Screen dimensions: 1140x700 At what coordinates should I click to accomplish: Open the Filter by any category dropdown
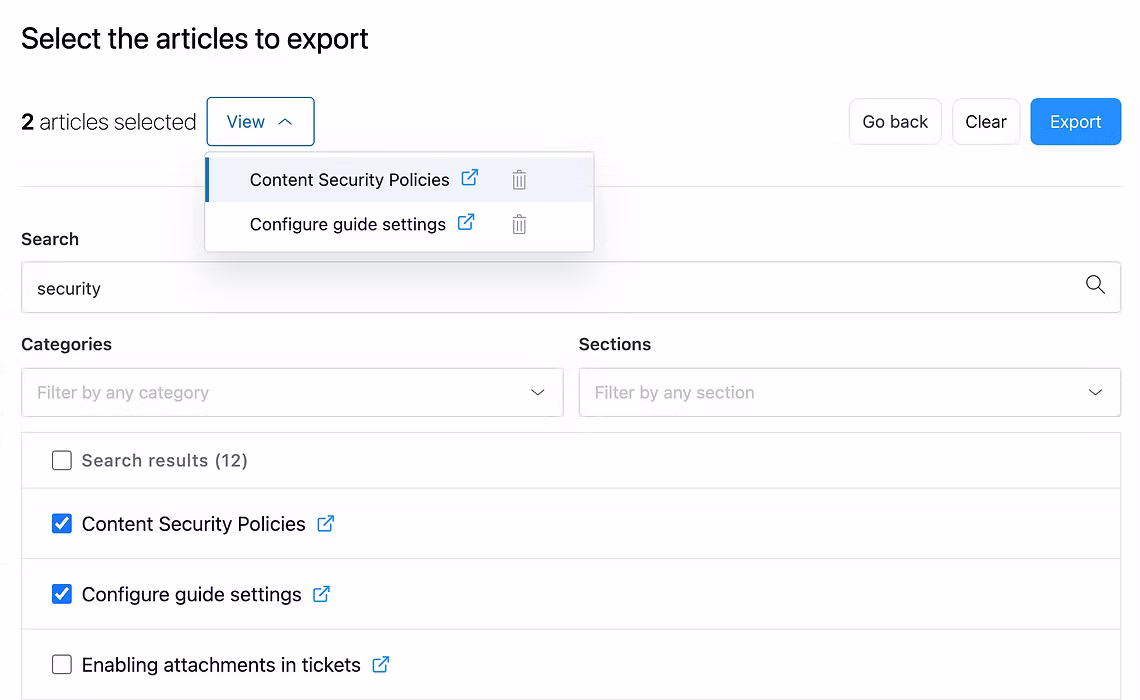click(x=292, y=393)
